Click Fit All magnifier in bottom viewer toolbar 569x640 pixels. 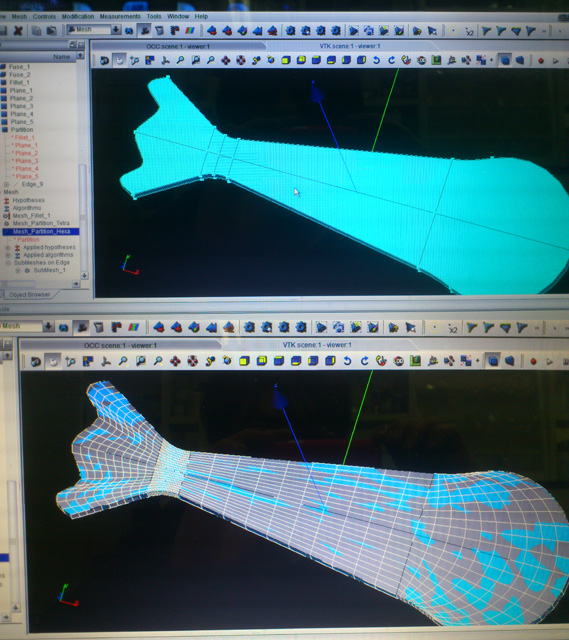(122, 361)
